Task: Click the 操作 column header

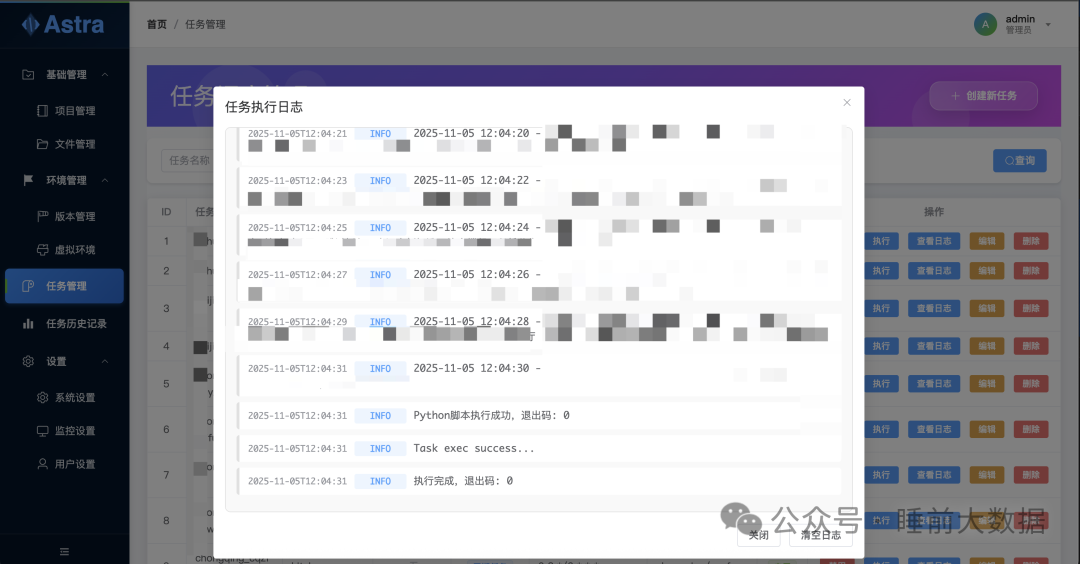Action: (x=933, y=211)
